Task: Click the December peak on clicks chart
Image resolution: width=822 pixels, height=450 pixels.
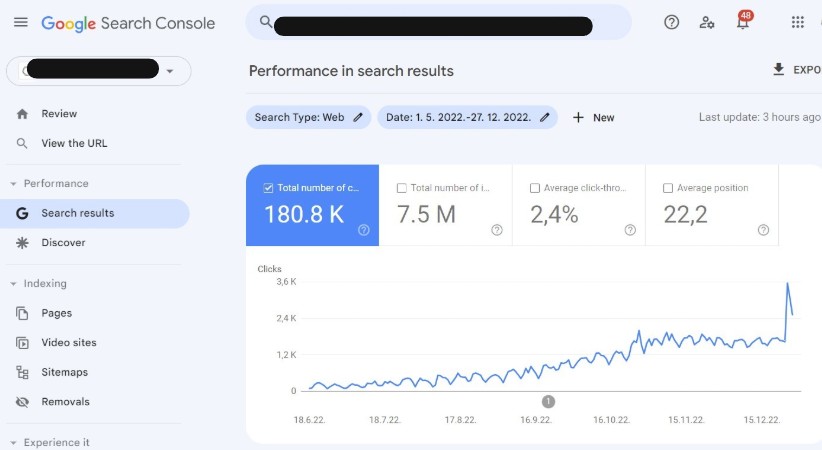Action: pos(787,284)
